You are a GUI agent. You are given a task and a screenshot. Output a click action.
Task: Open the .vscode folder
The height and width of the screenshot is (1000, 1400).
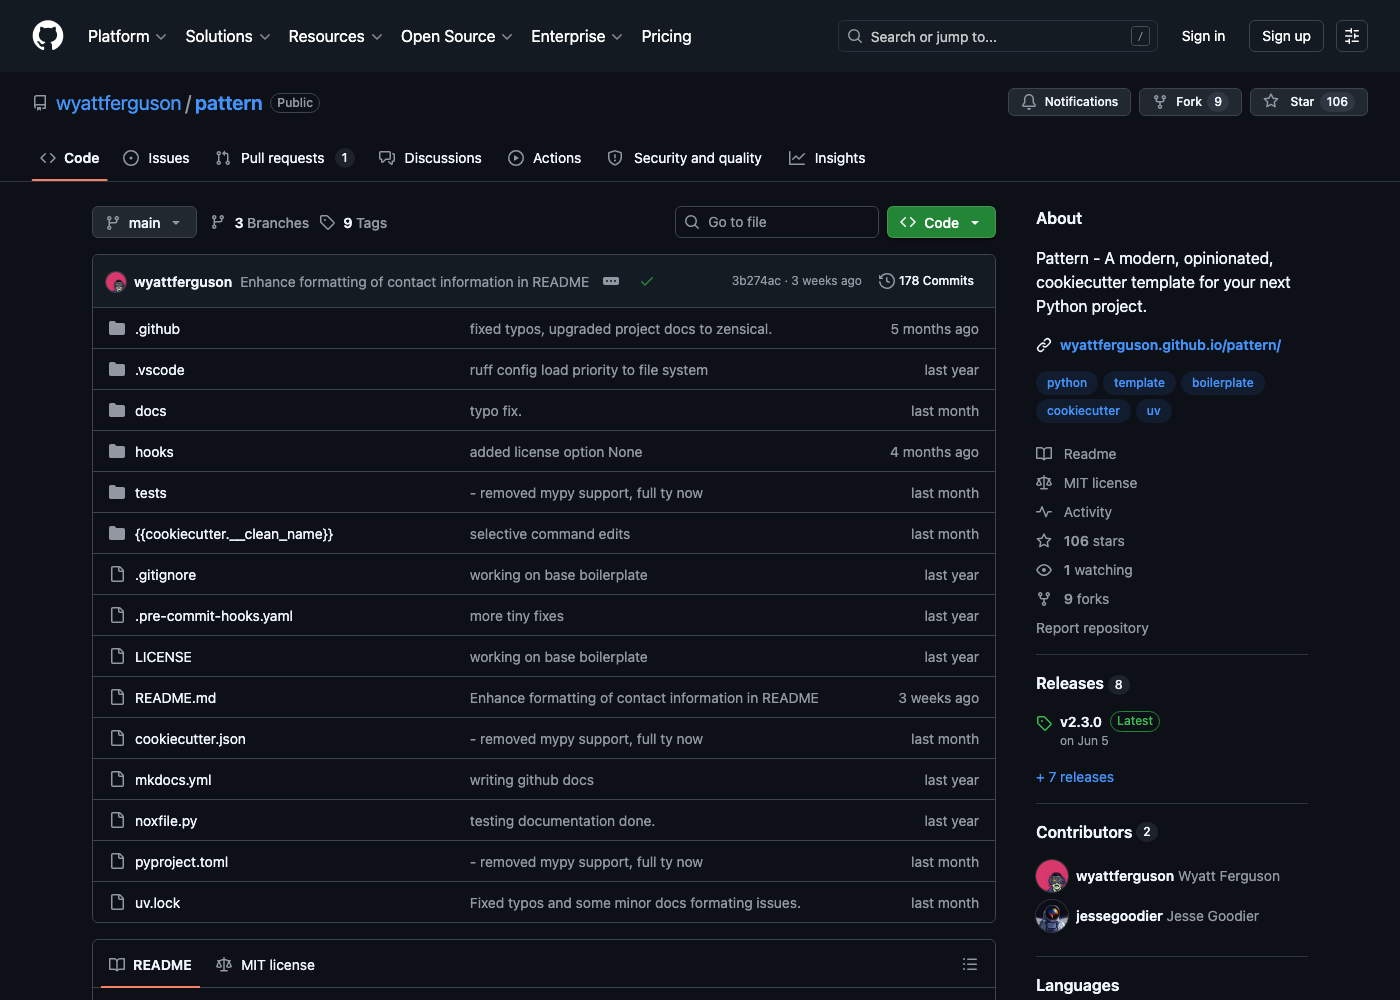pyautogui.click(x=160, y=370)
